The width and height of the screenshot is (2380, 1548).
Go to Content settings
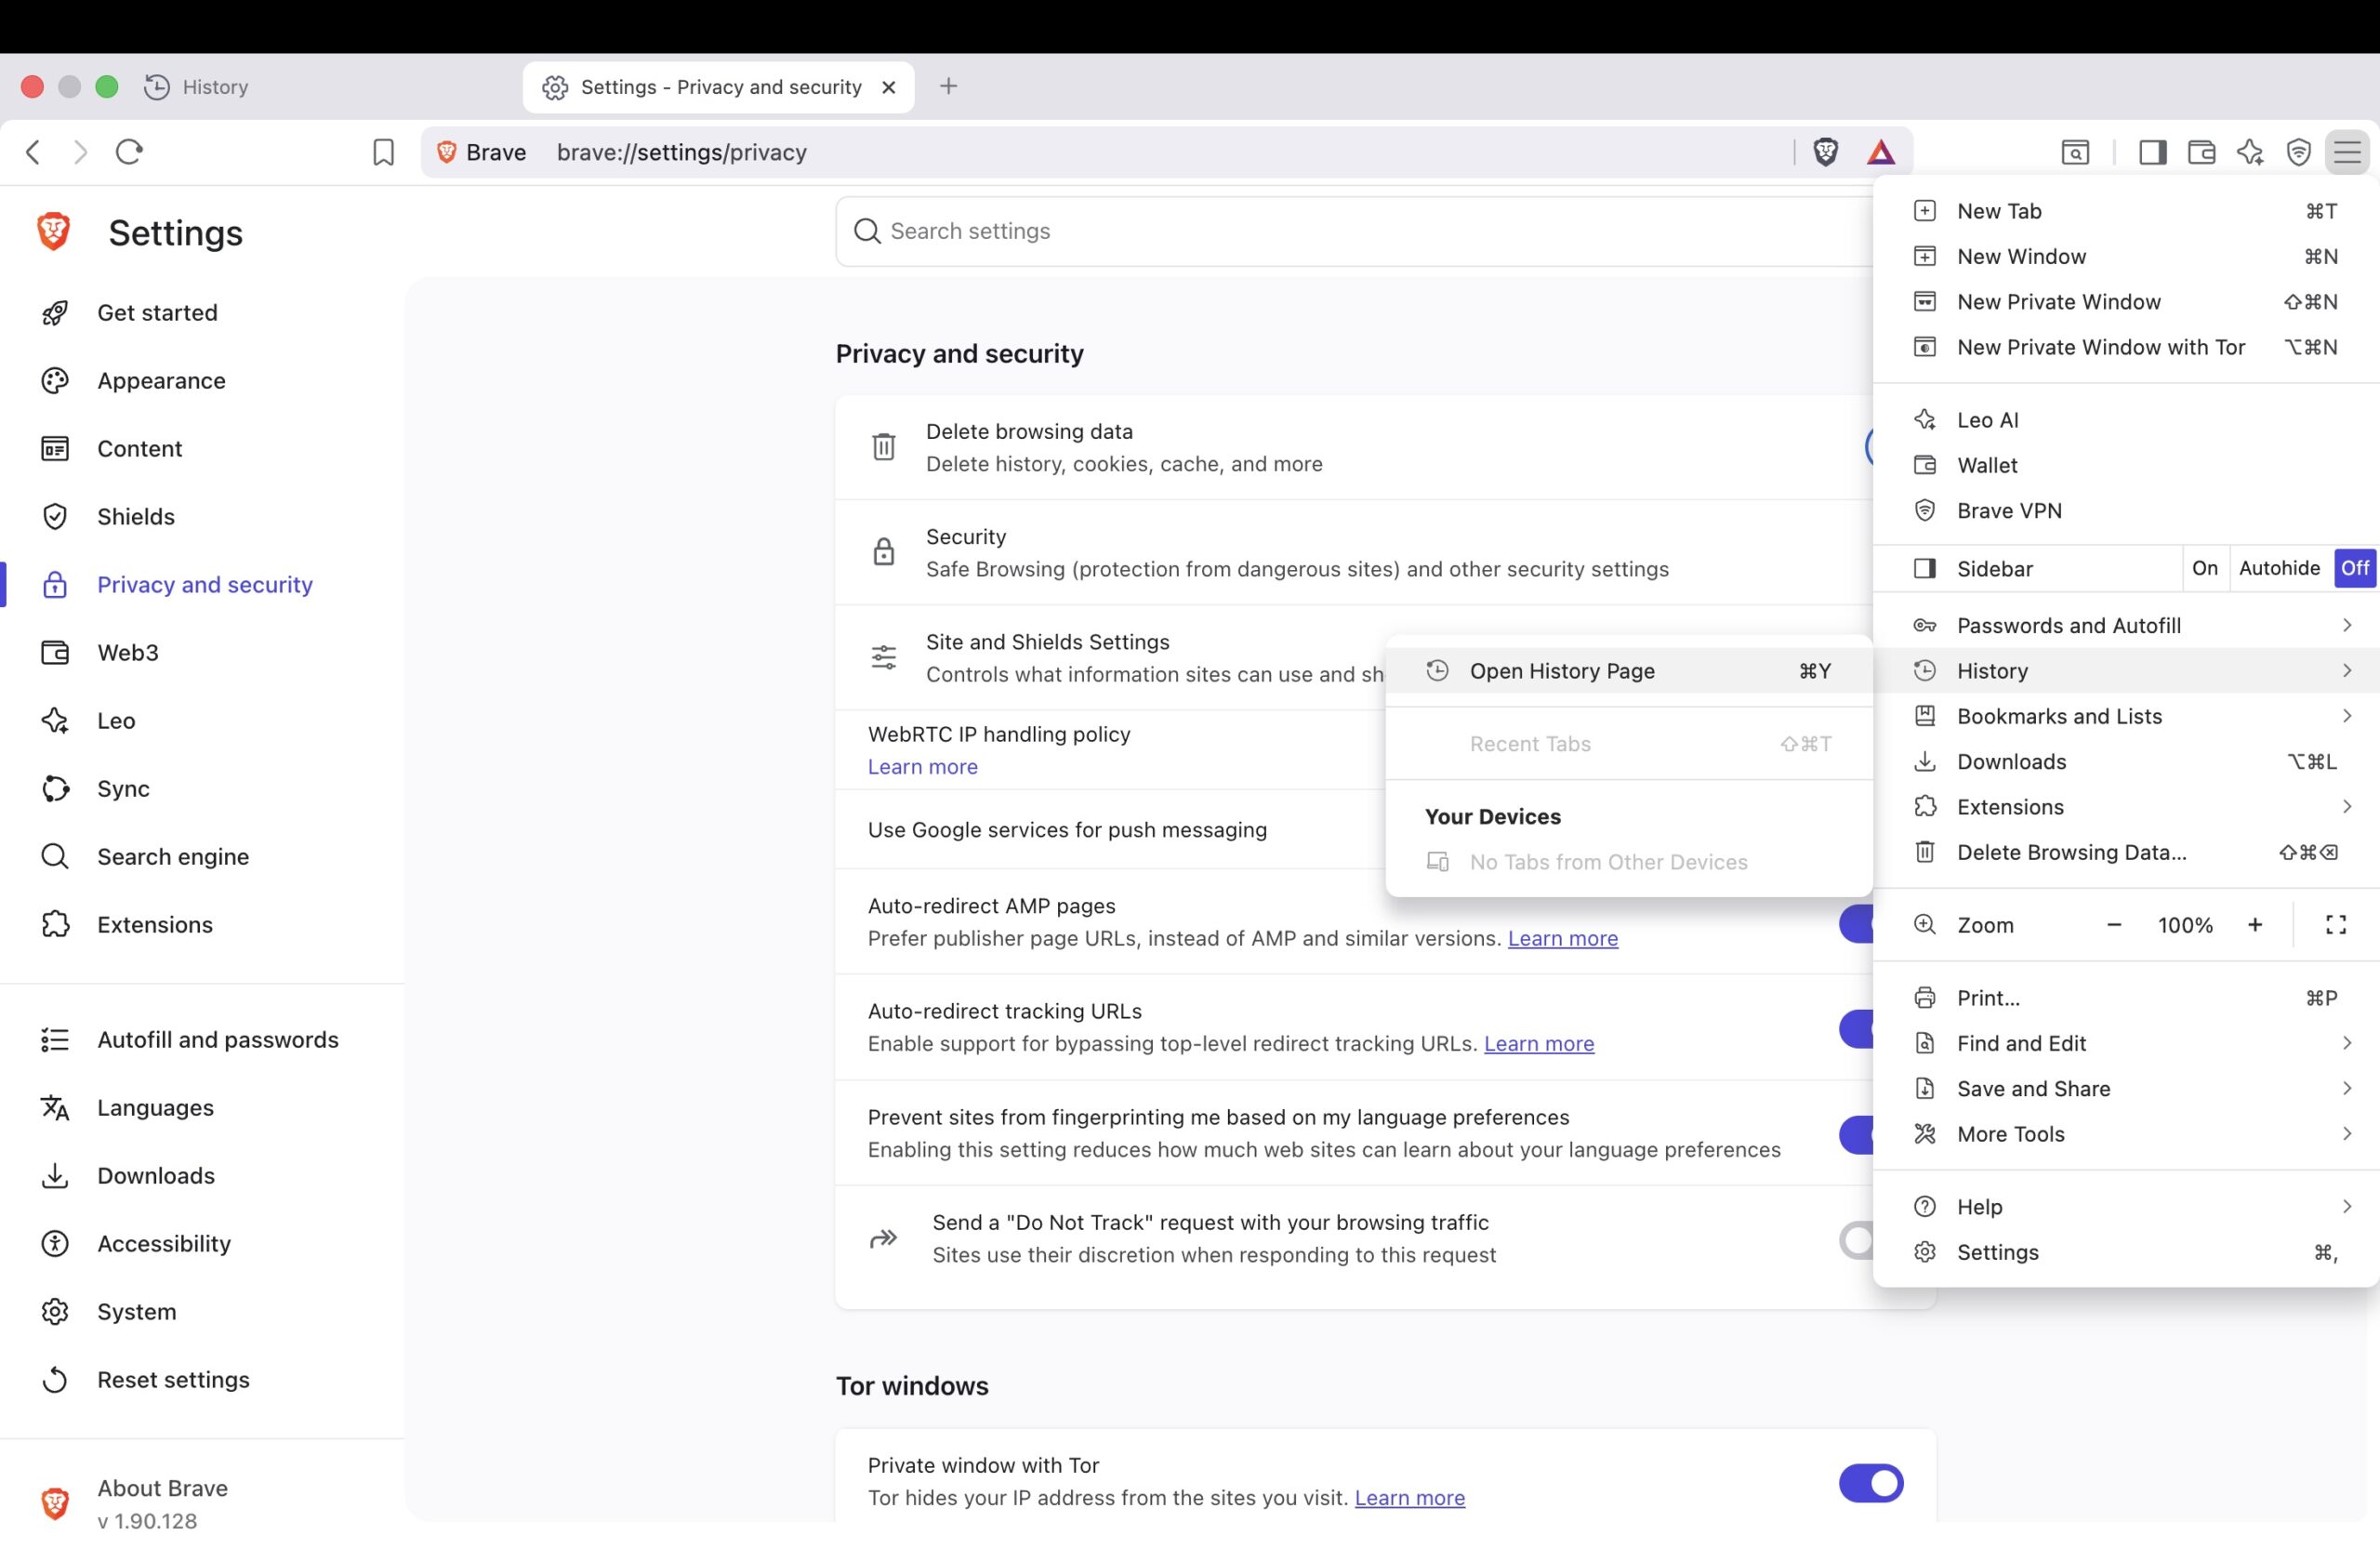coord(203,449)
